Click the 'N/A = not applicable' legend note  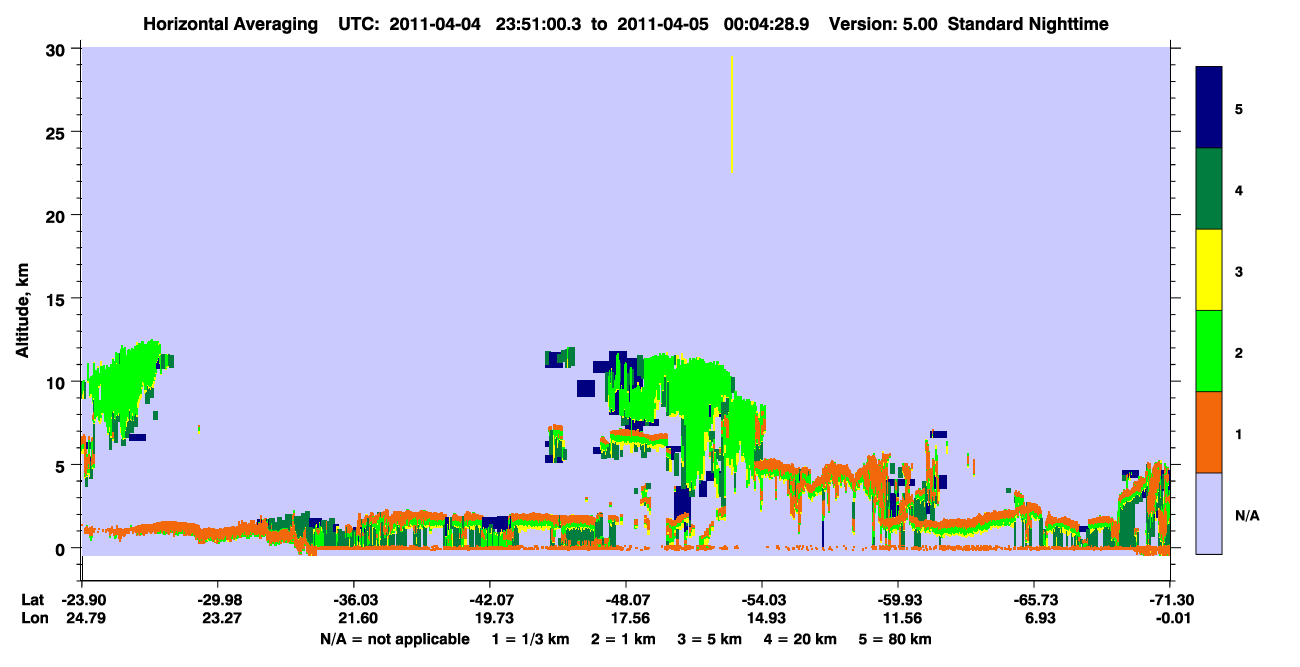coord(394,639)
